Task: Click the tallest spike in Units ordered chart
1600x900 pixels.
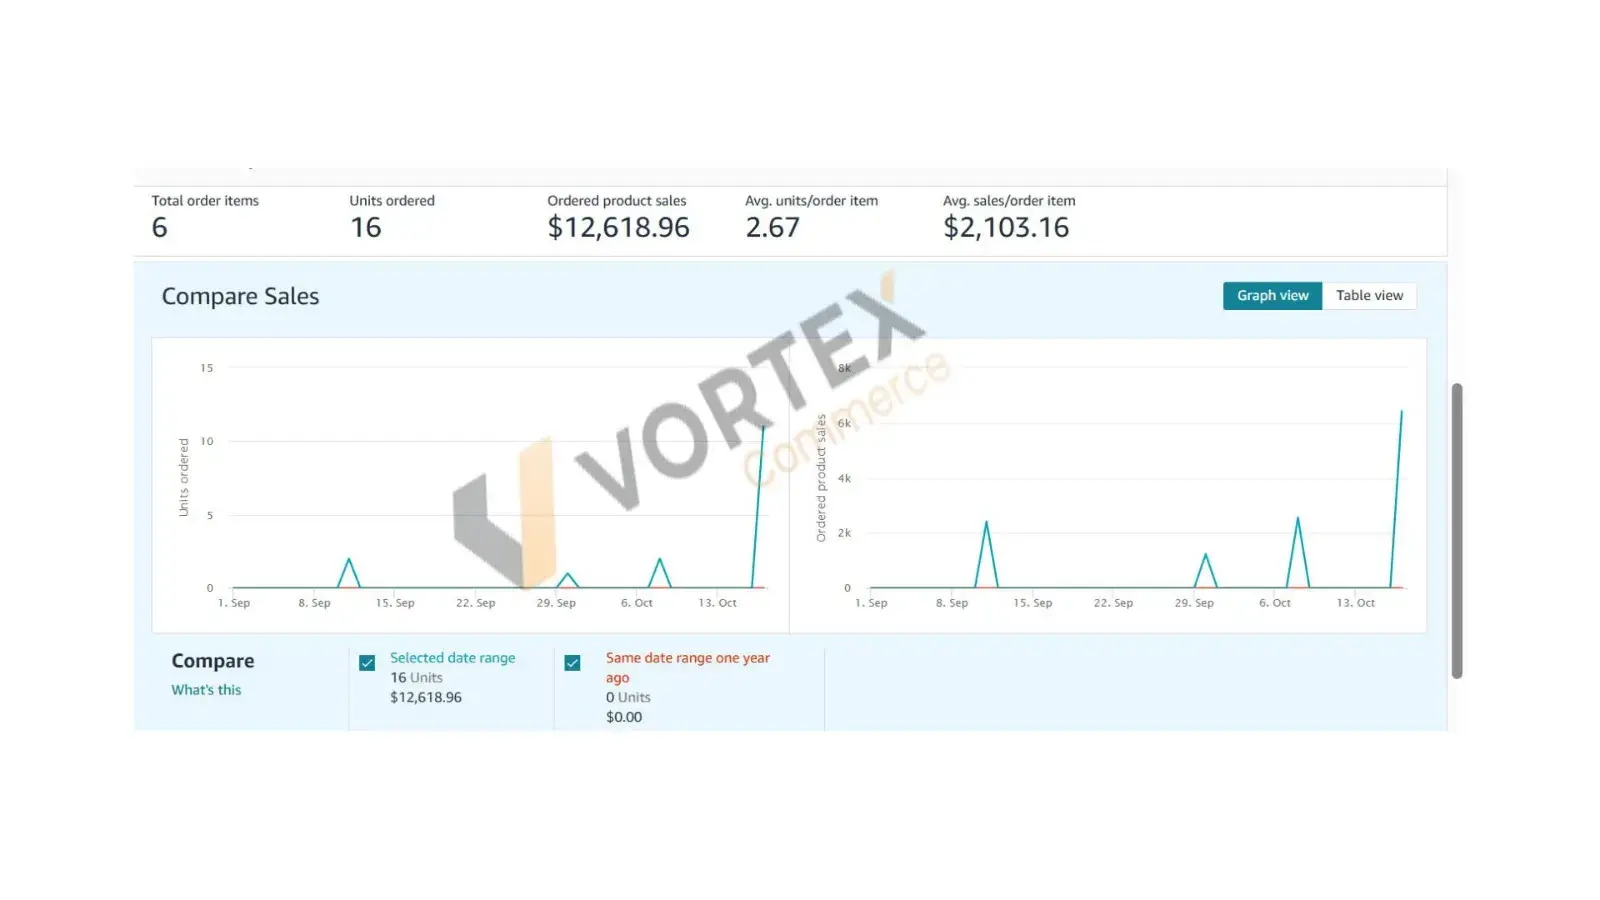Action: 763,428
